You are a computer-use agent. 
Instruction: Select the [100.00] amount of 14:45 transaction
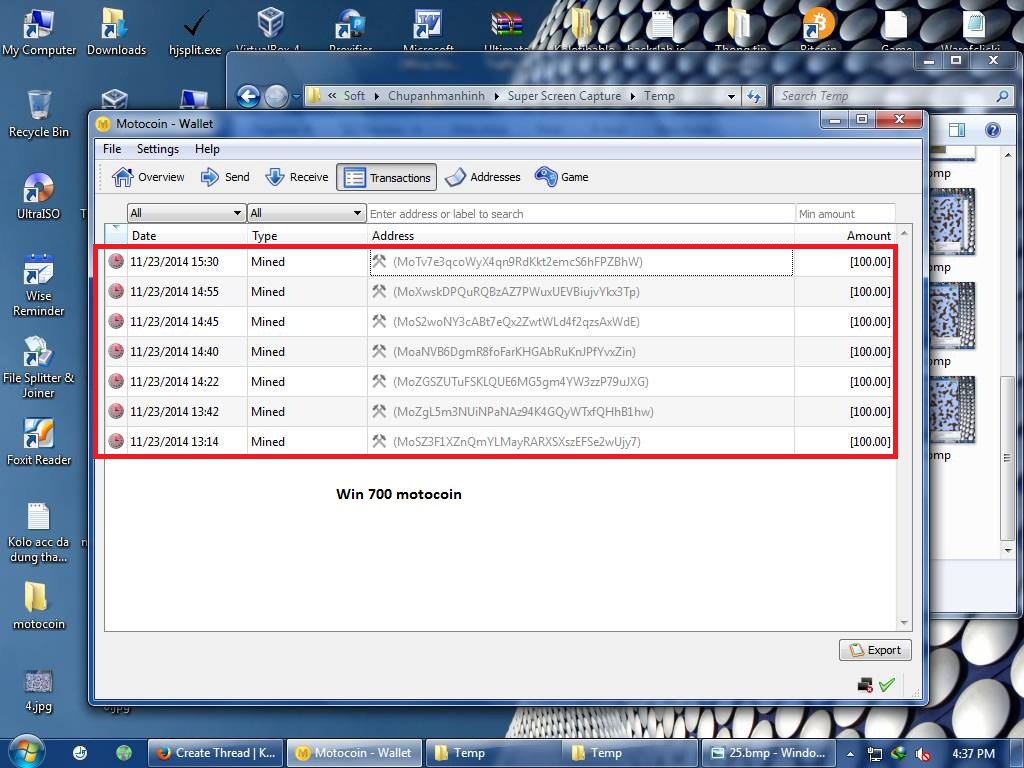click(870, 321)
